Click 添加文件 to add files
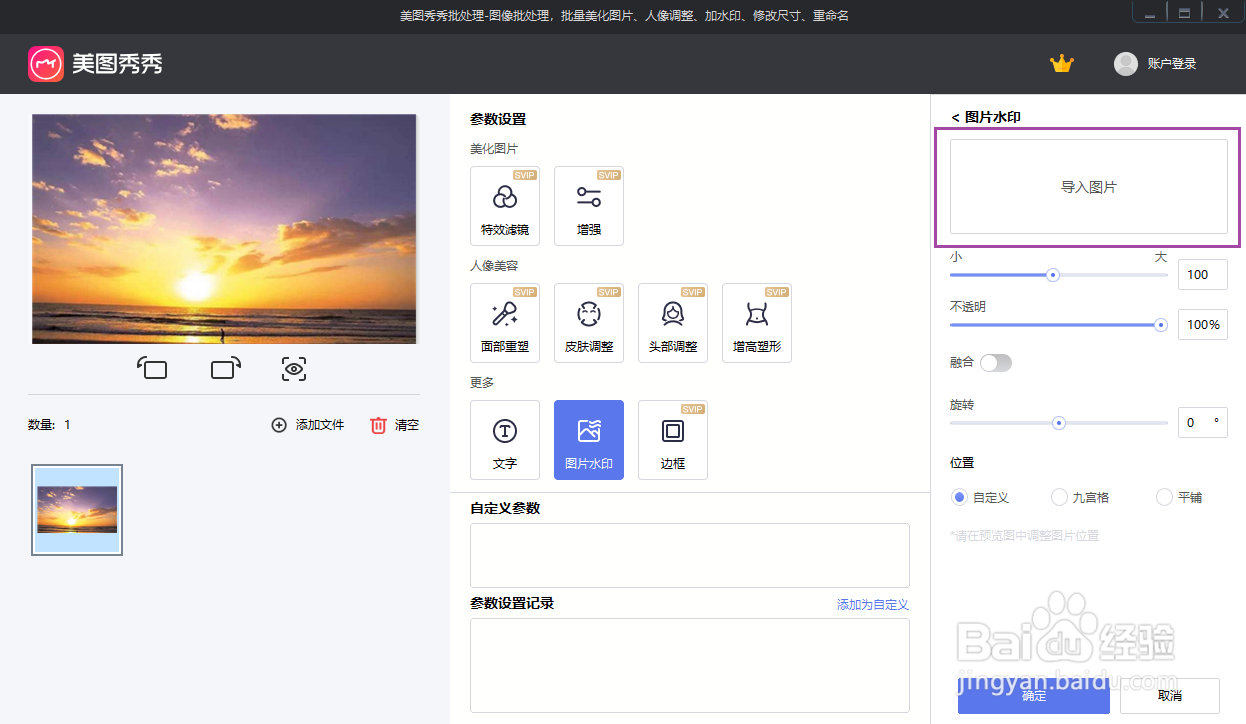 [308, 425]
